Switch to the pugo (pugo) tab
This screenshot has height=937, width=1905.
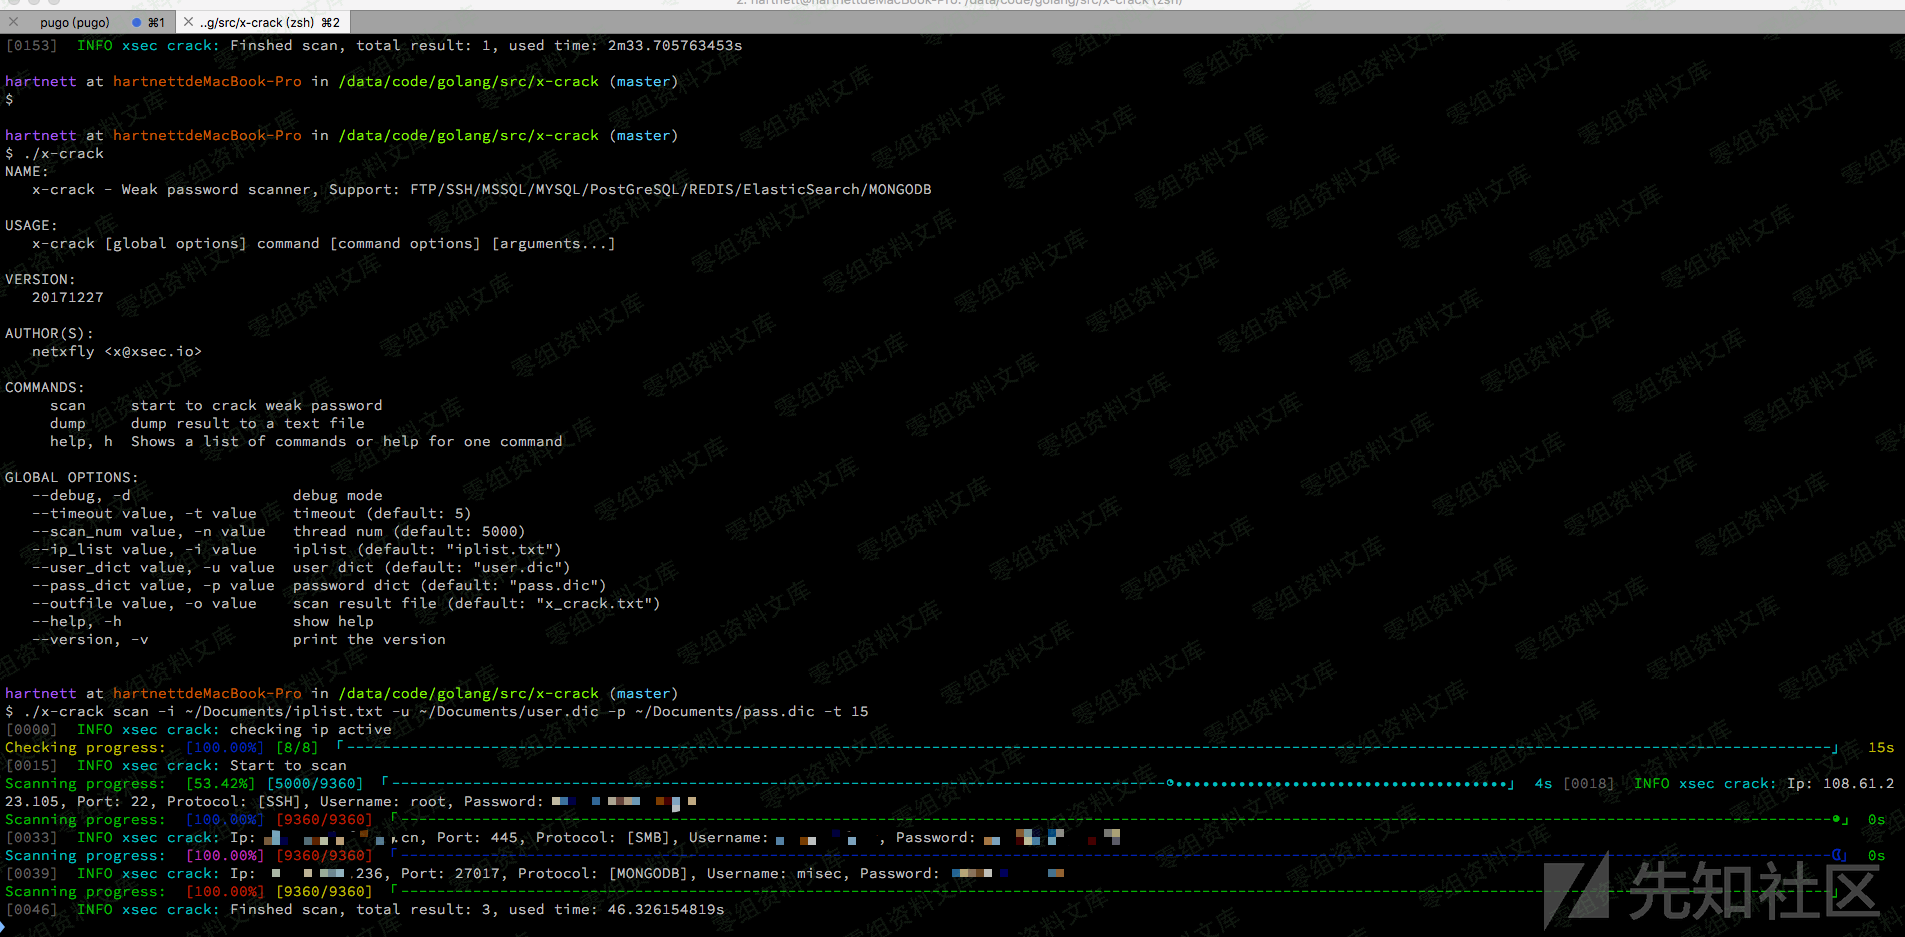pos(75,22)
